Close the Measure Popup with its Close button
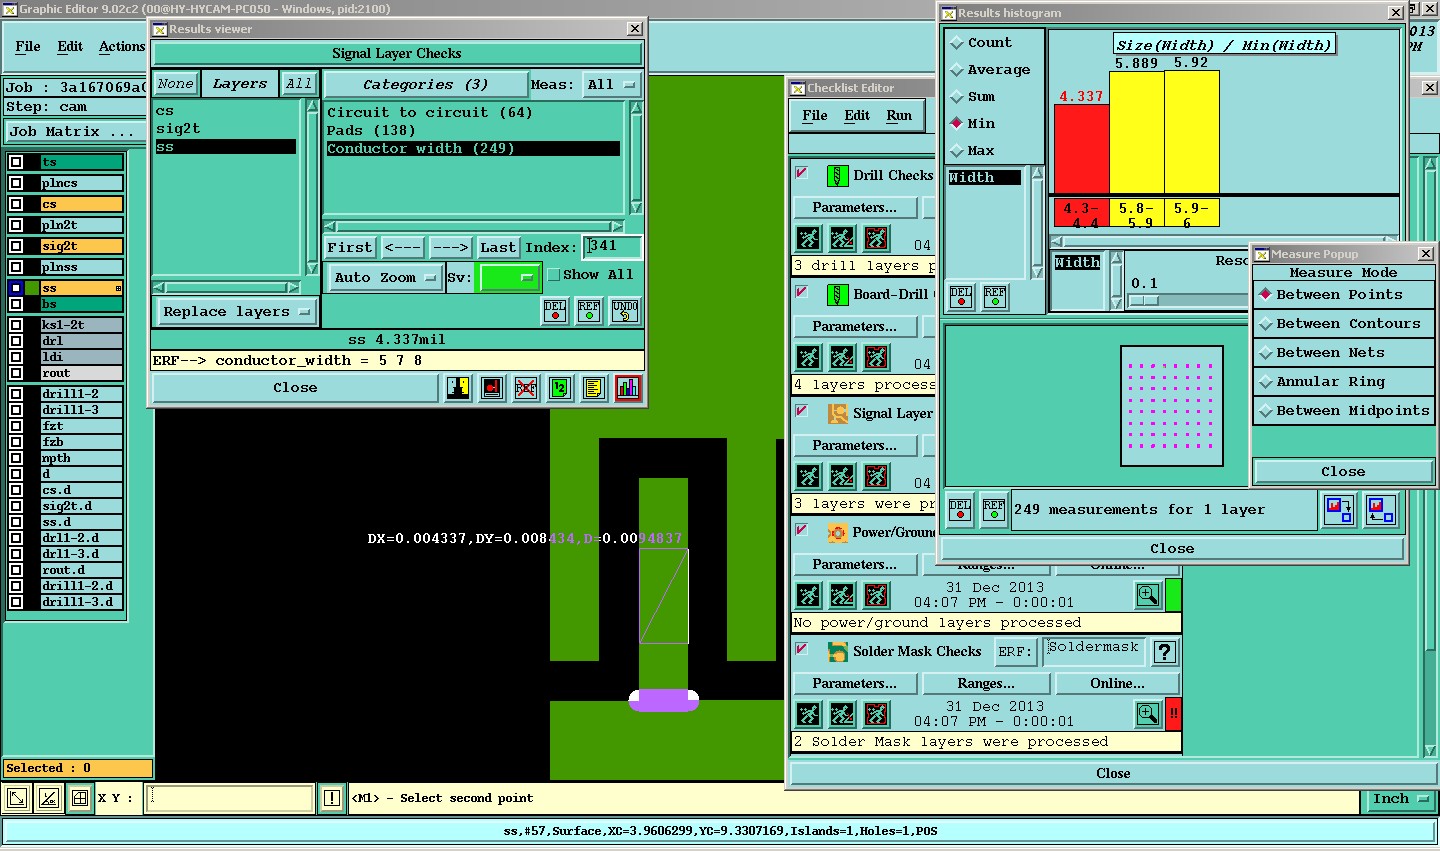This screenshot has width=1440, height=851. [1343, 472]
